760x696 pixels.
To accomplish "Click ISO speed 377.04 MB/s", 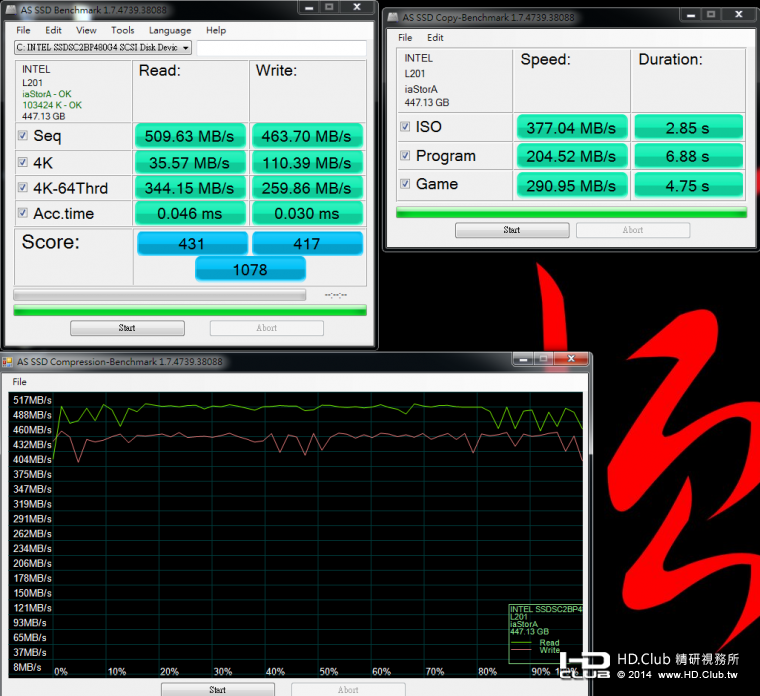I will click(572, 128).
